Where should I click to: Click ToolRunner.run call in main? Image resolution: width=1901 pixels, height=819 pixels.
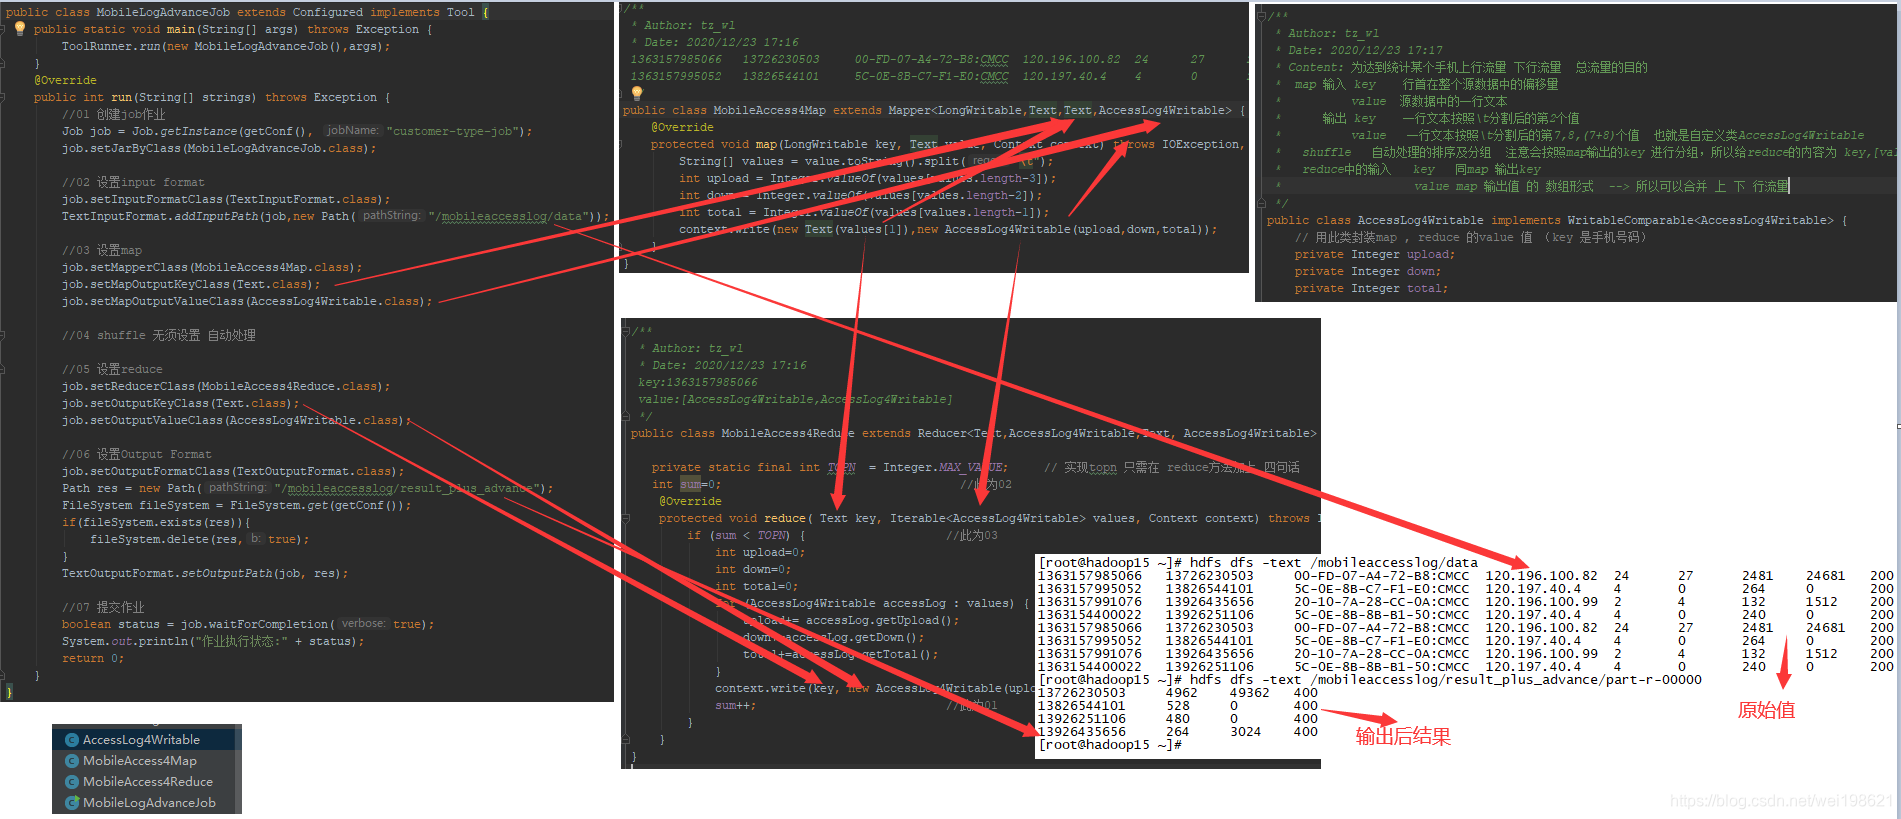(226, 47)
